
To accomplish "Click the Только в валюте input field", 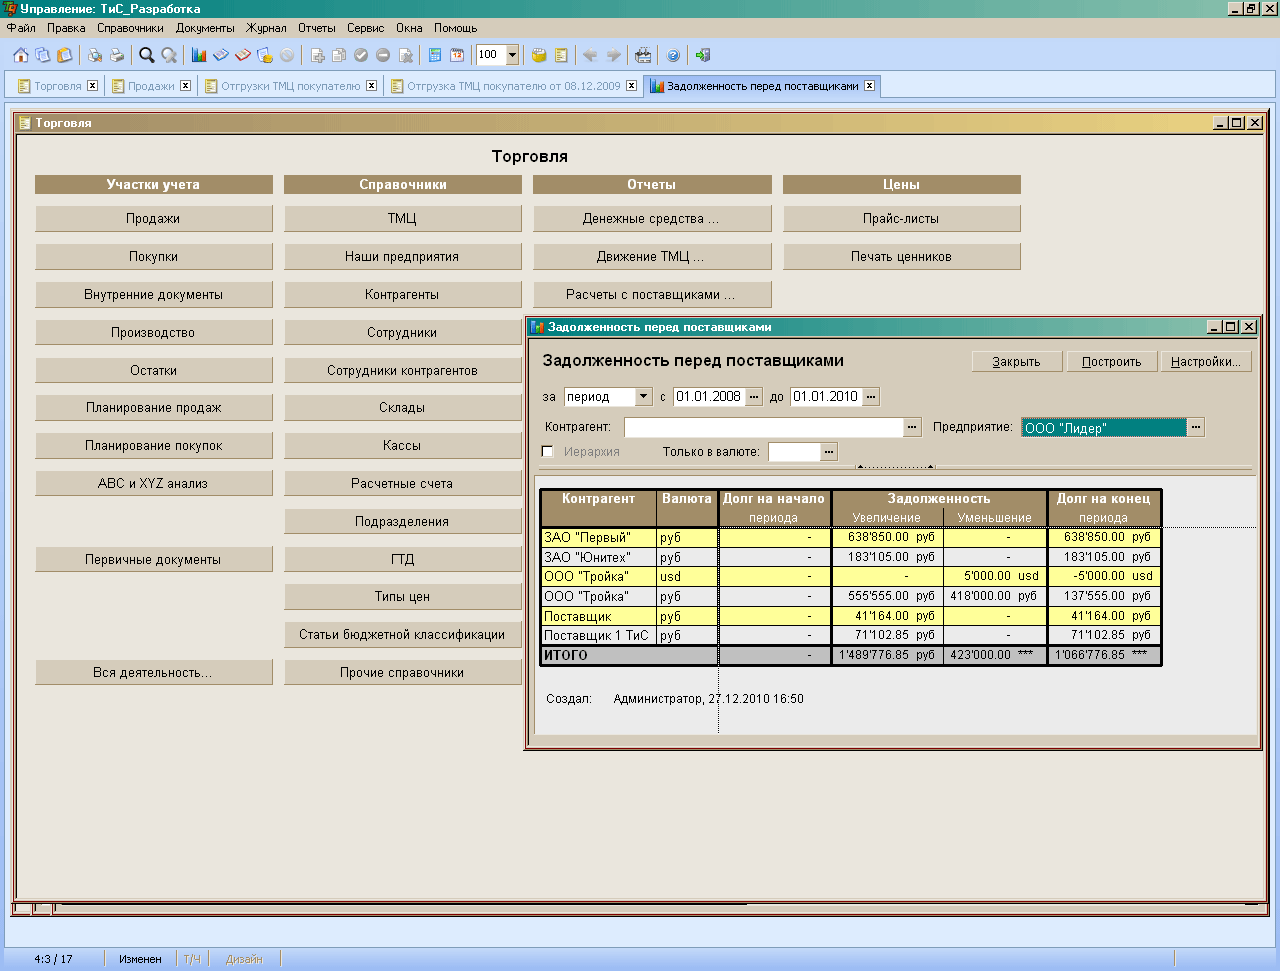I will click(x=794, y=452).
